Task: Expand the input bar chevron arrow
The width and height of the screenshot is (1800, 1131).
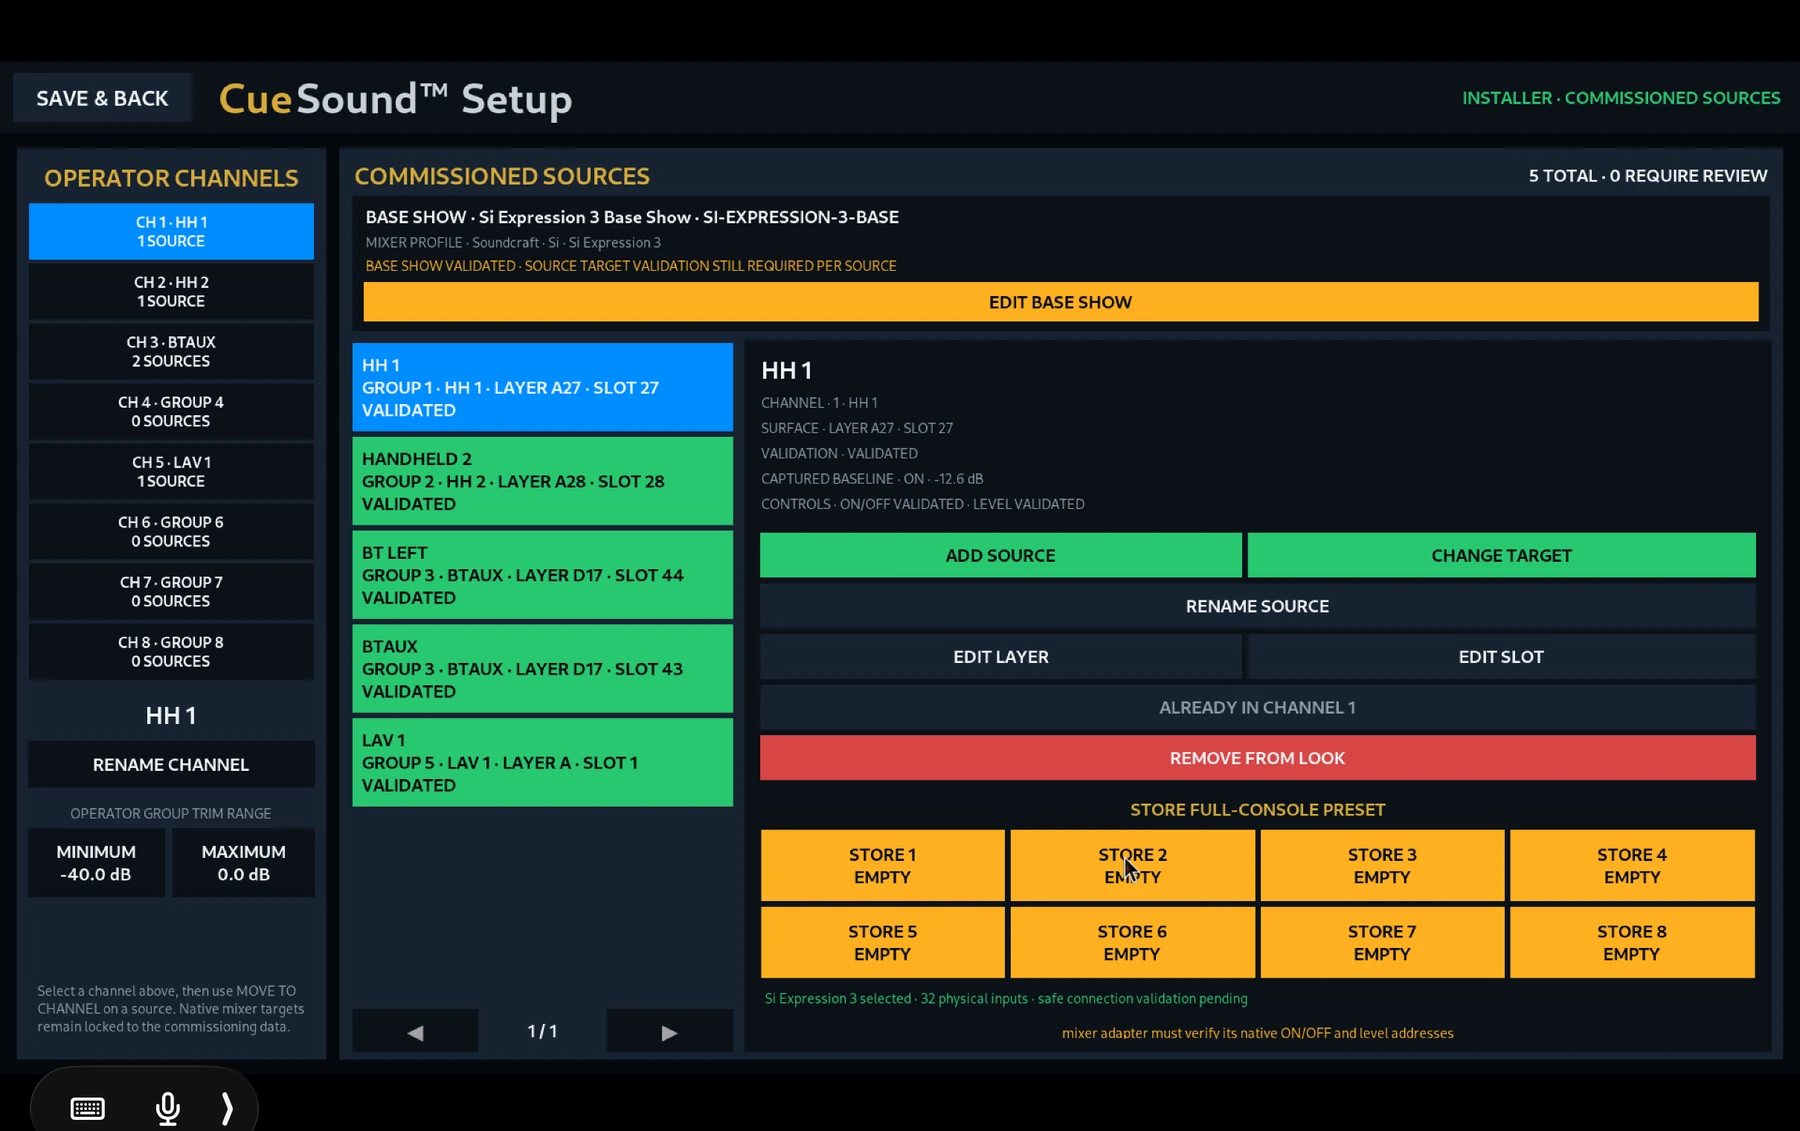Action: pos(227,1108)
